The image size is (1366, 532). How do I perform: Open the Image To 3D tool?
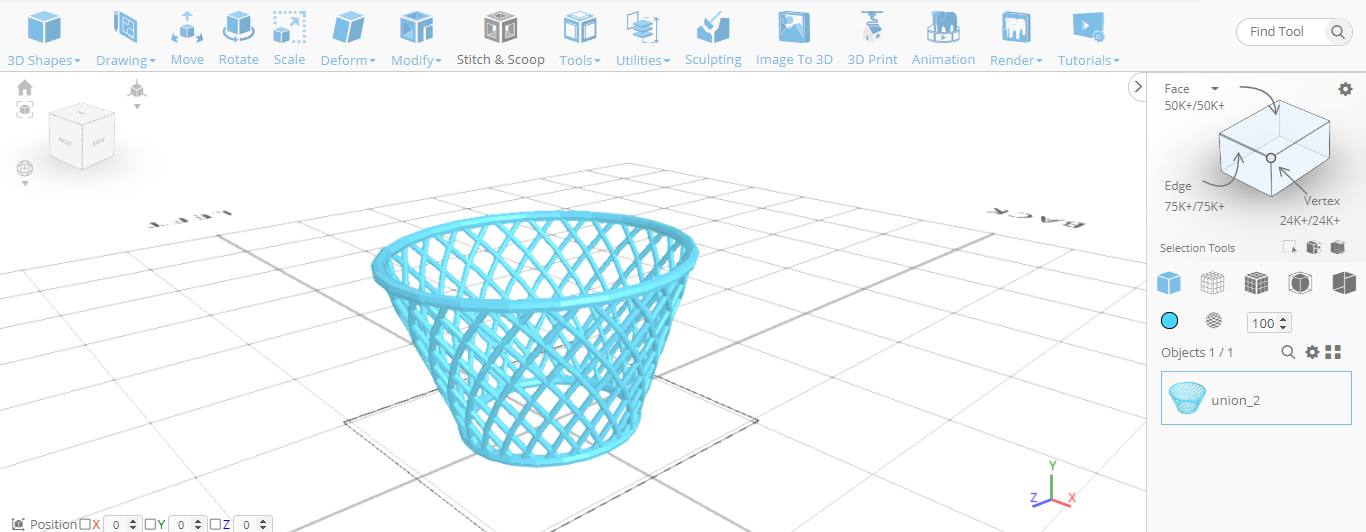click(794, 38)
